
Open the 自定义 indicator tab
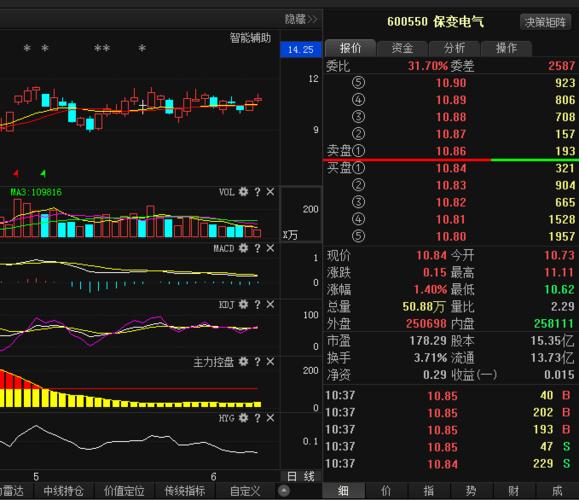click(245, 491)
